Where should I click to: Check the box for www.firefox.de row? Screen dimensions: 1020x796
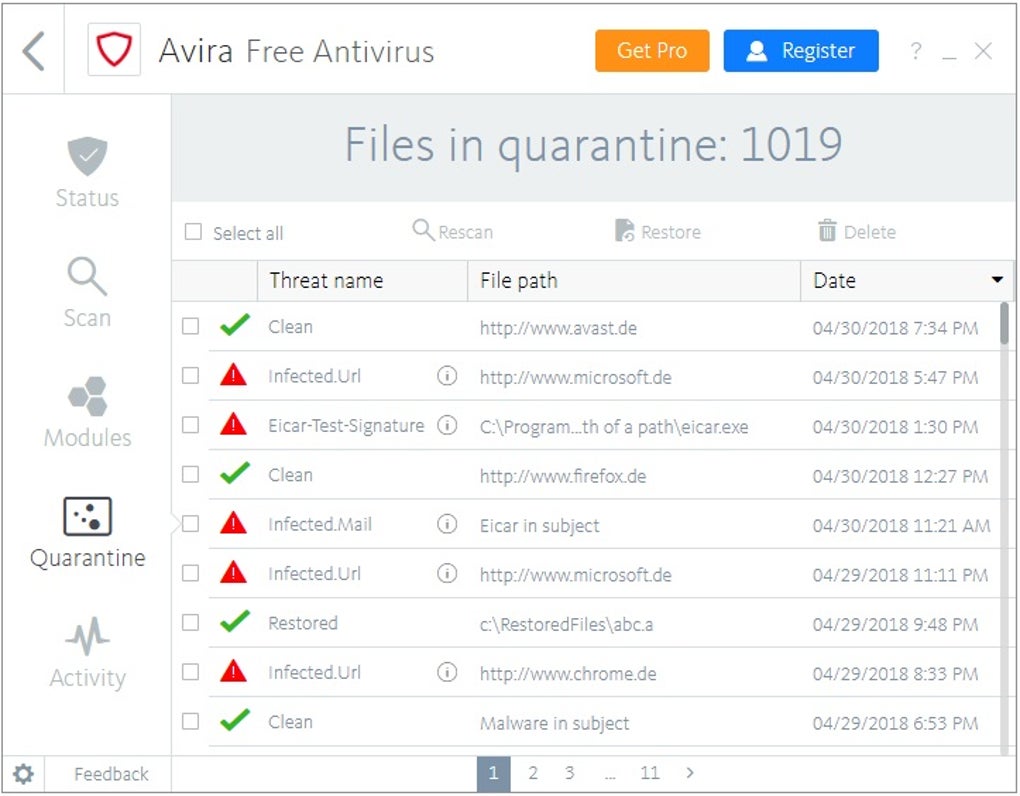[x=191, y=474]
